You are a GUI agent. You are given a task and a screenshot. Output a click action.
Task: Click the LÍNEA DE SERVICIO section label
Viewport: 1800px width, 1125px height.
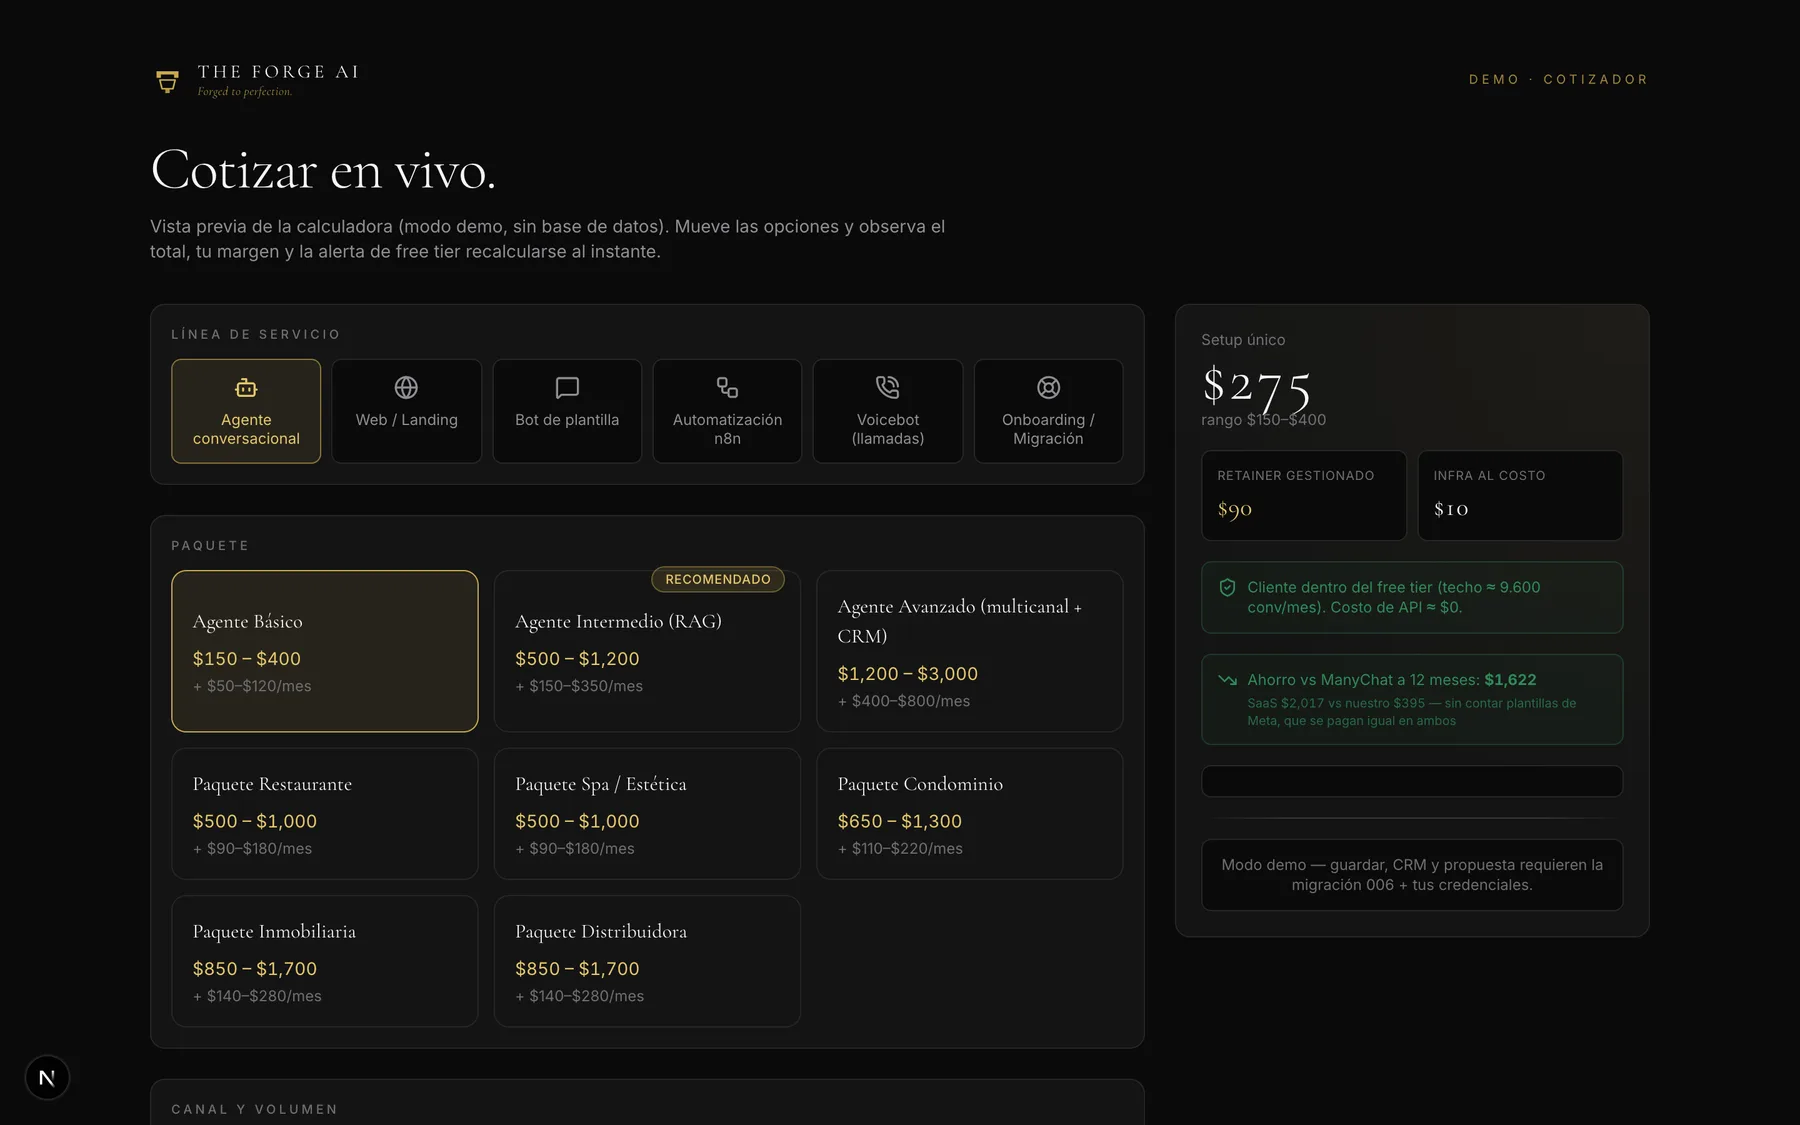(x=256, y=334)
